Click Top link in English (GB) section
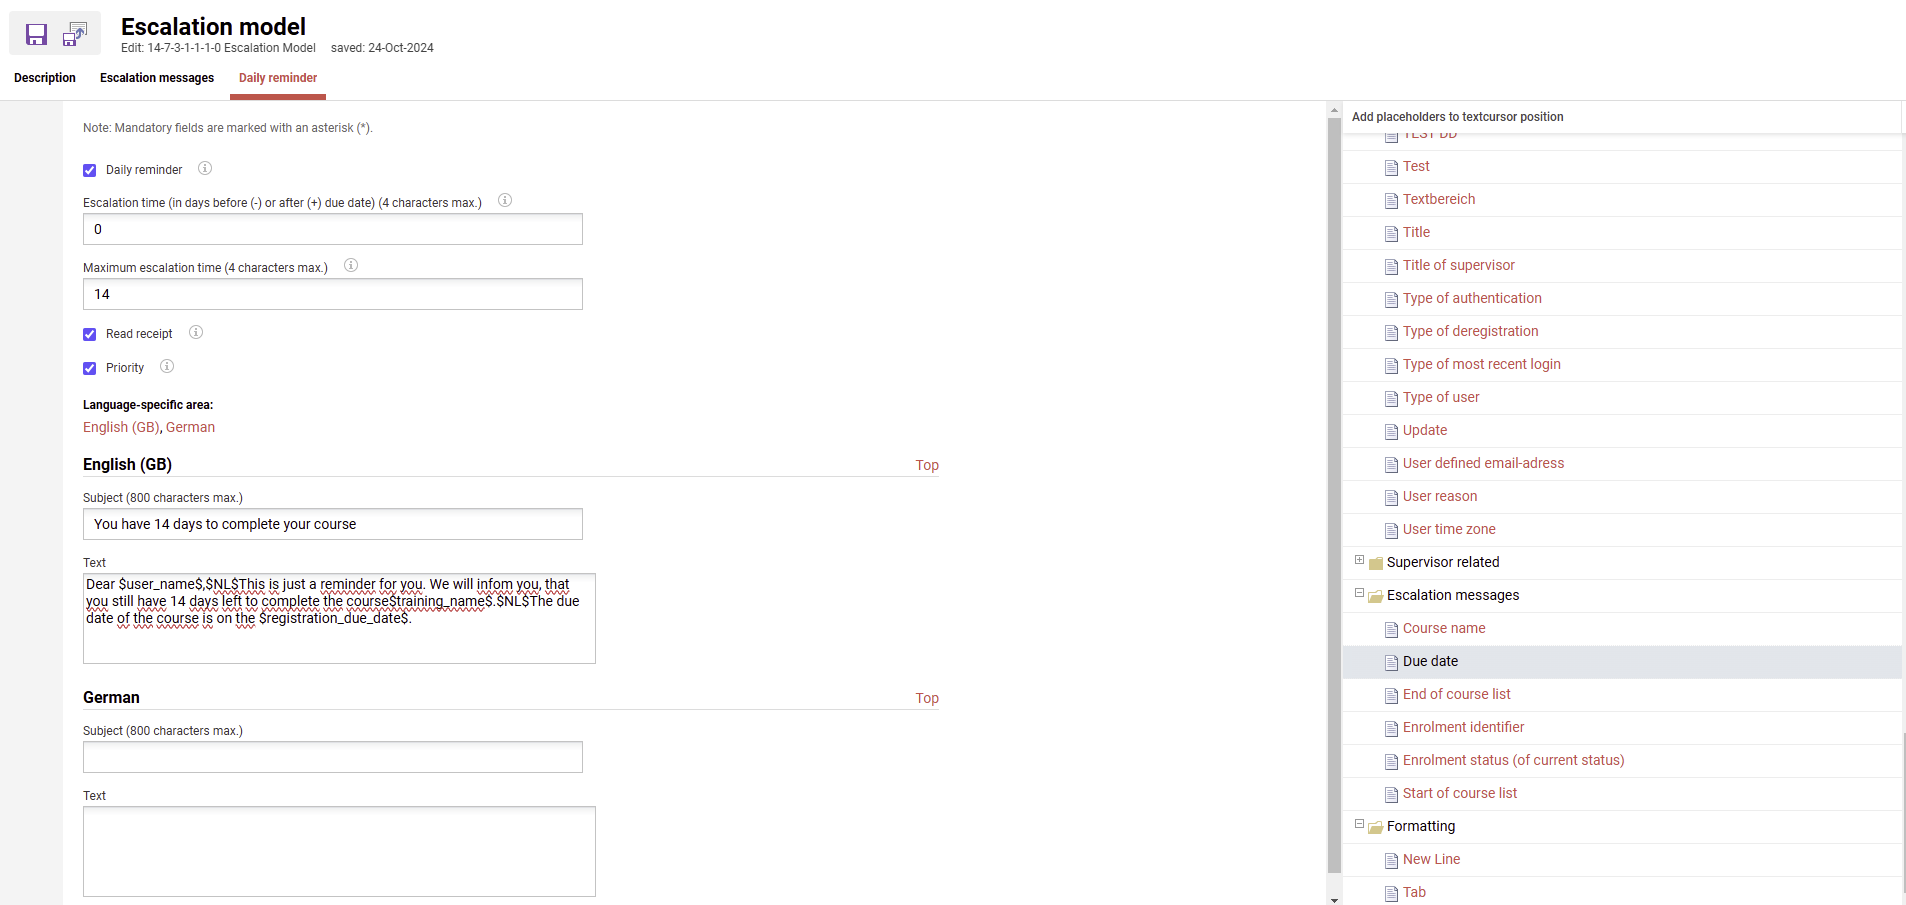The image size is (1906, 905). click(927, 465)
